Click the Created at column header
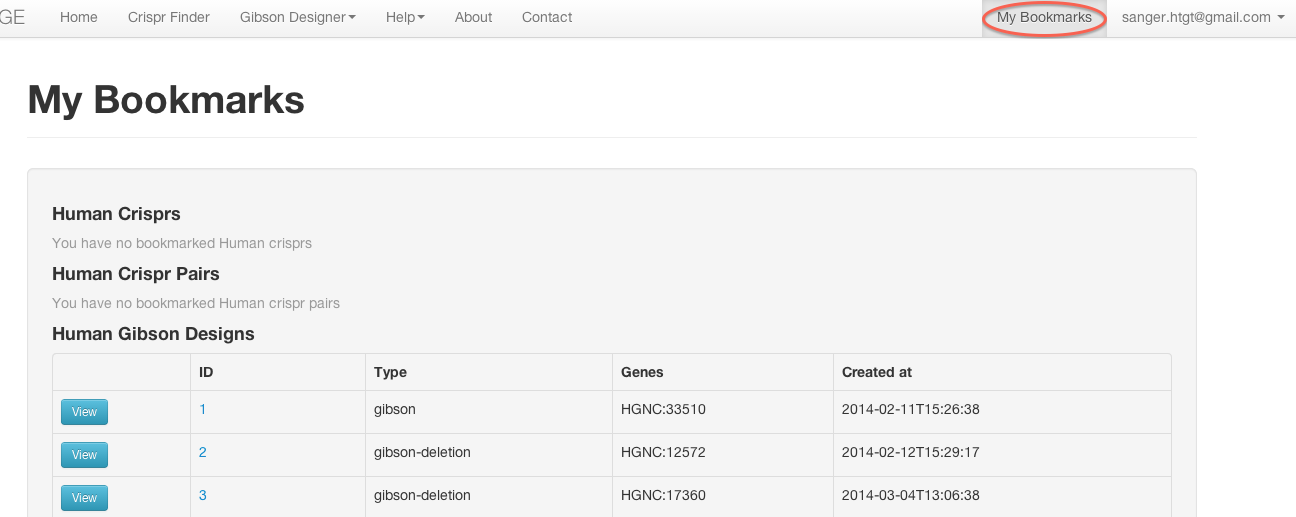This screenshot has height=517, width=1296. point(877,372)
